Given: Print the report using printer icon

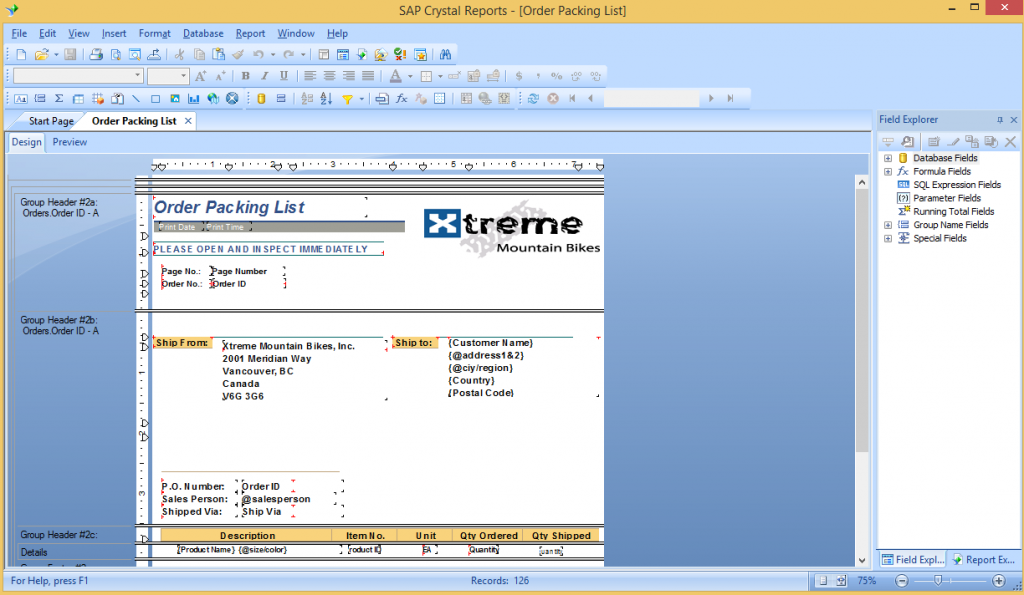Looking at the screenshot, I should tap(96, 55).
